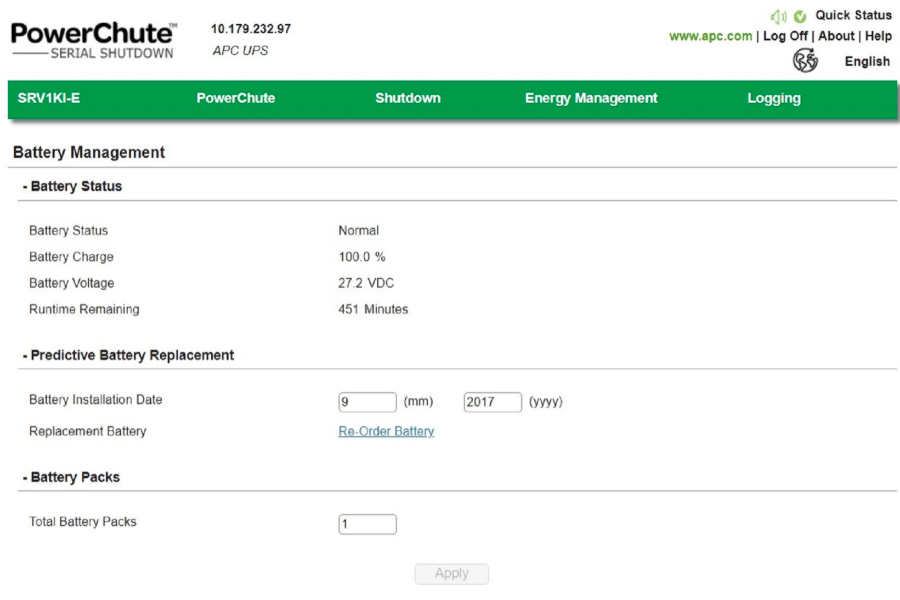This screenshot has height=600, width=900.
Task: Click the APC UPS label
Action: pyautogui.click(x=240, y=51)
